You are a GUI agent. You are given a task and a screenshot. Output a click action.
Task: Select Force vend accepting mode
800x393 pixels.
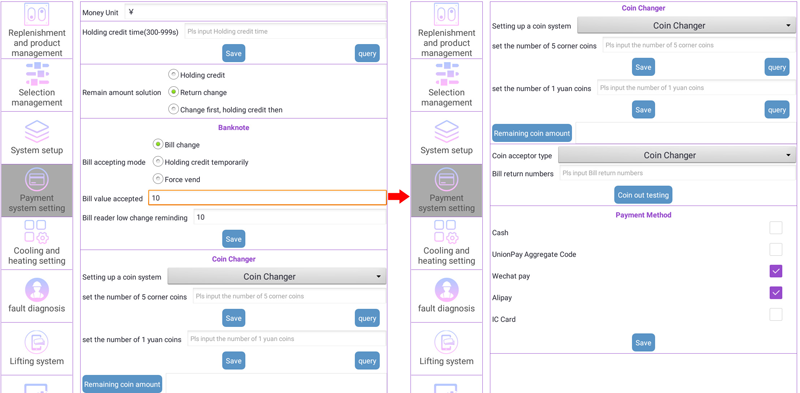click(158, 179)
